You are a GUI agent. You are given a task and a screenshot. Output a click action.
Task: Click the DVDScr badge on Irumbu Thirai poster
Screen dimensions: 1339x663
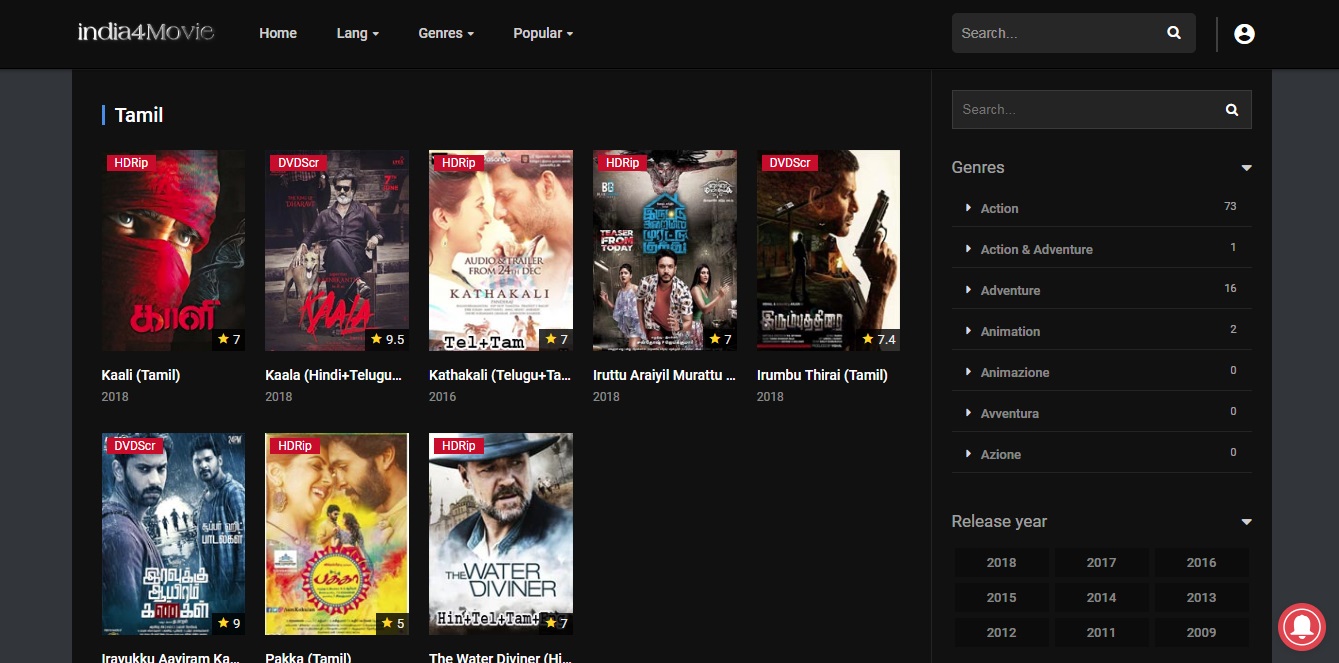(788, 162)
